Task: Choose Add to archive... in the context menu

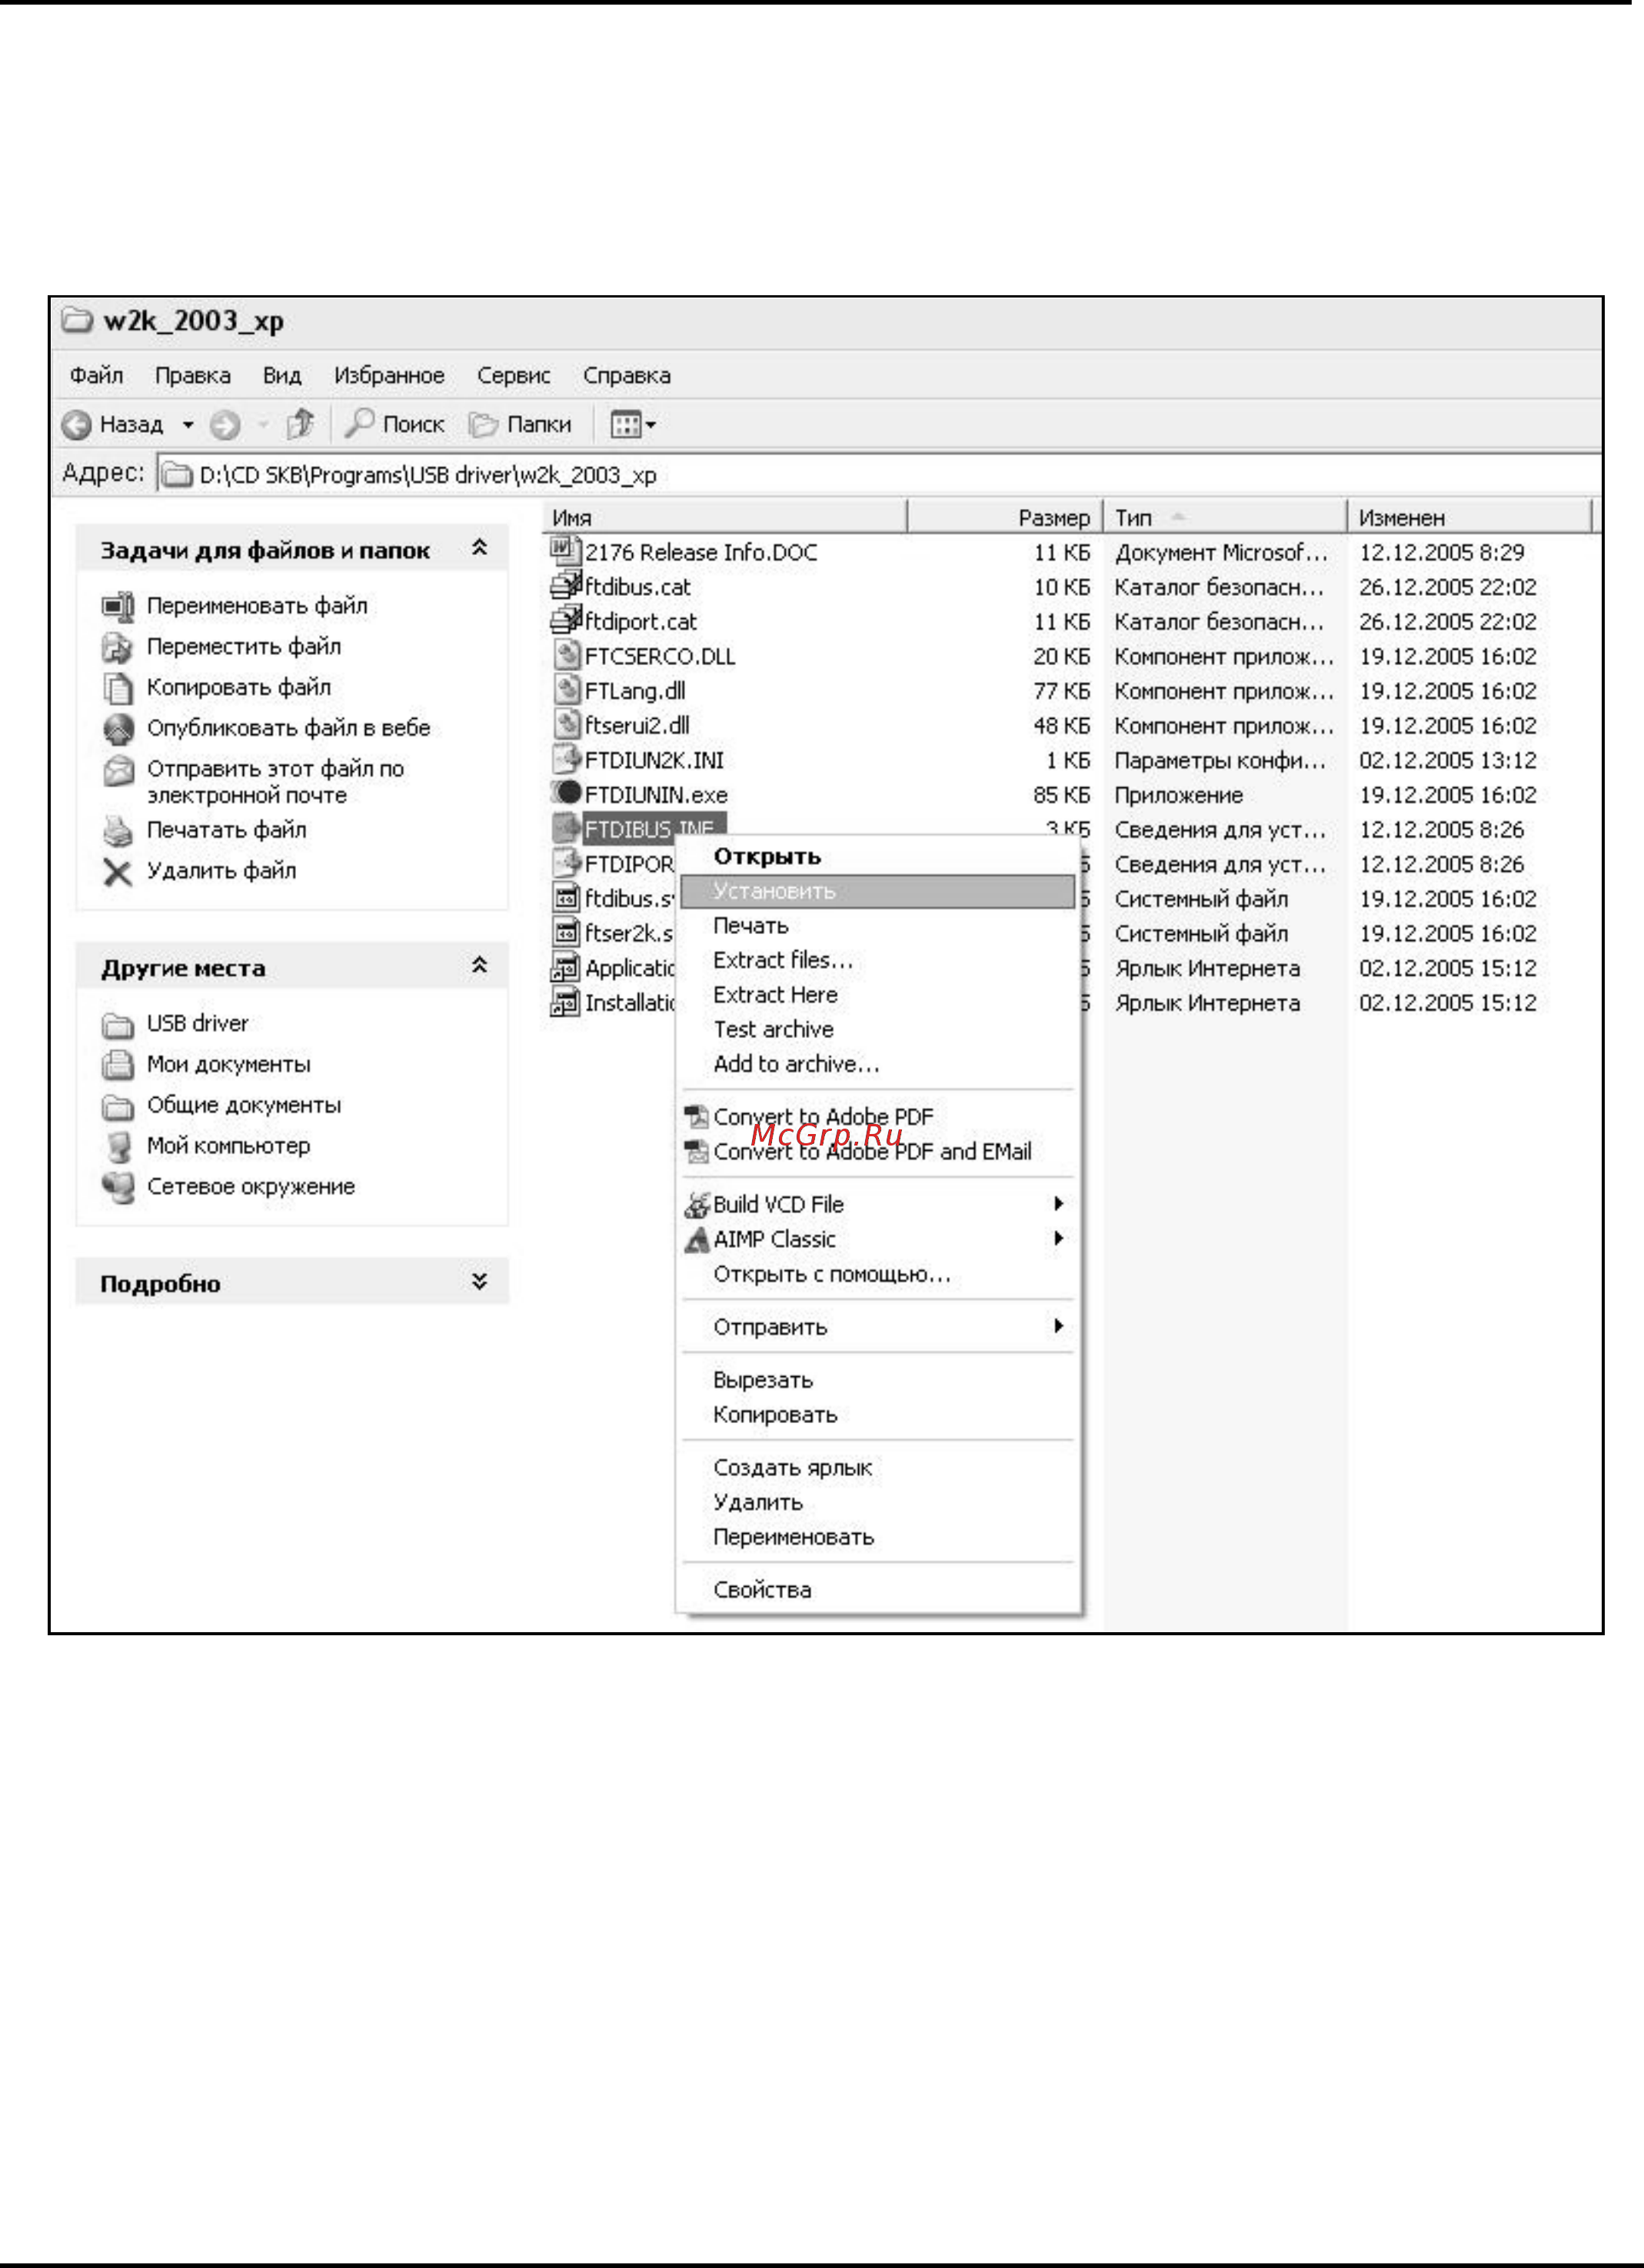Action: pos(878,1064)
